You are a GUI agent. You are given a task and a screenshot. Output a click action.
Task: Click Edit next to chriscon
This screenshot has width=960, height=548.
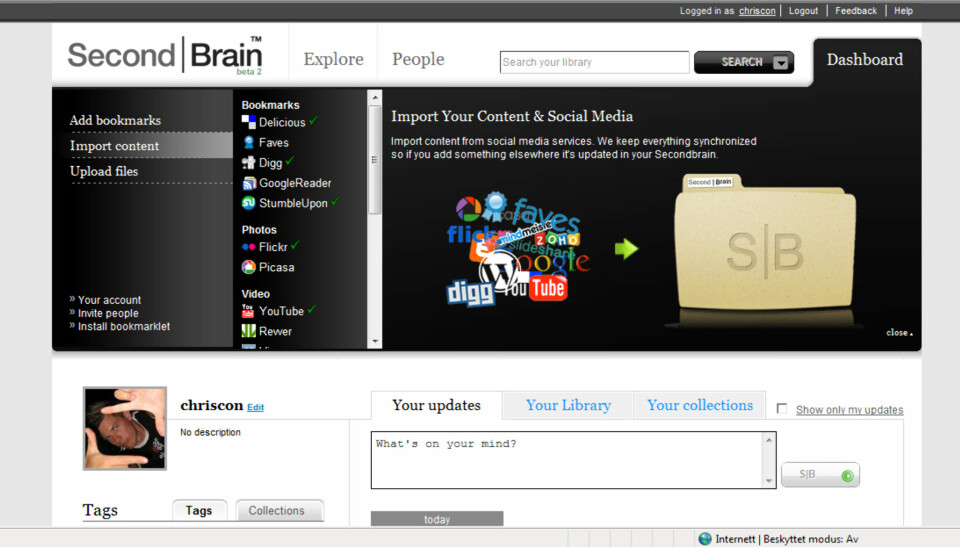[x=255, y=407]
